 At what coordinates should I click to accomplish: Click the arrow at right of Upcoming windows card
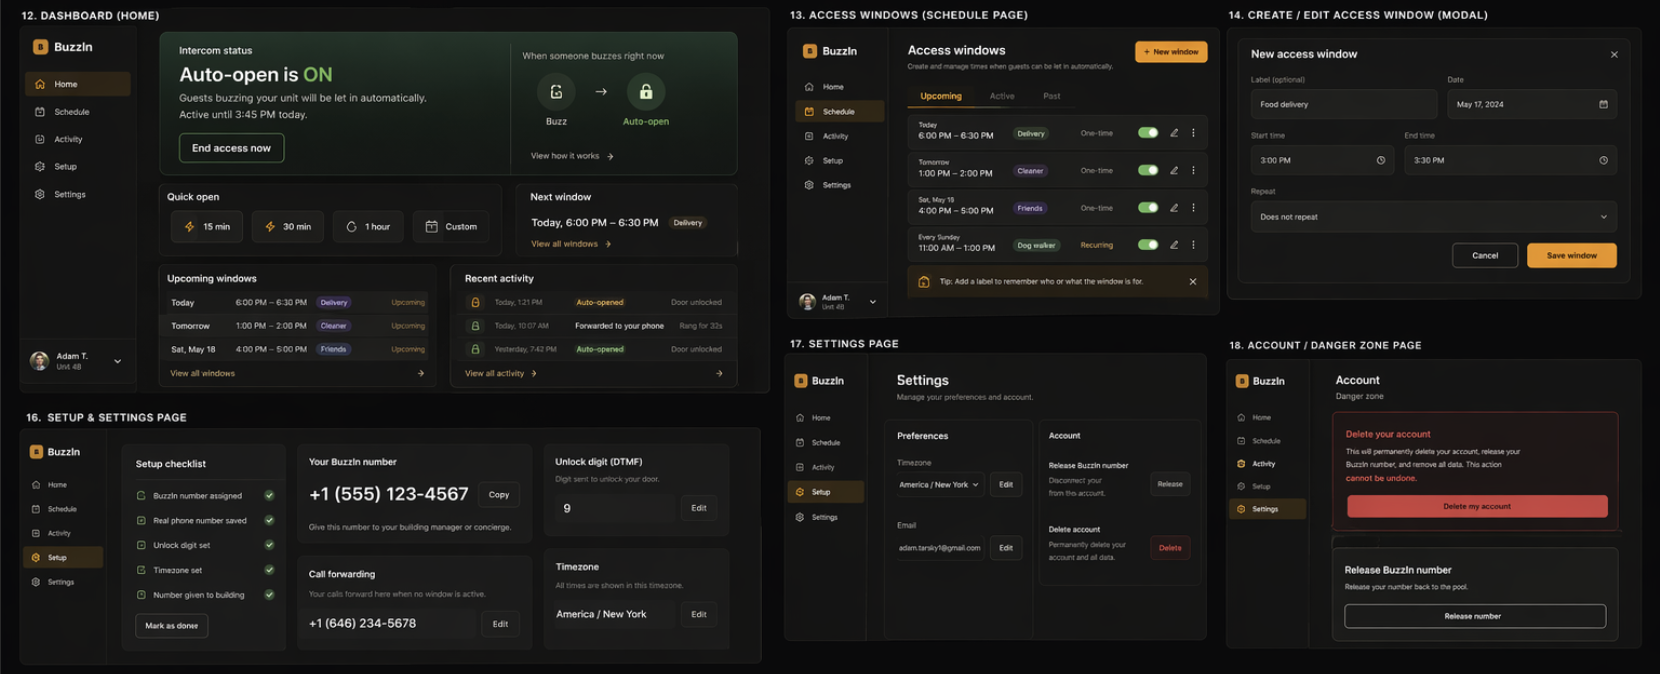420,373
